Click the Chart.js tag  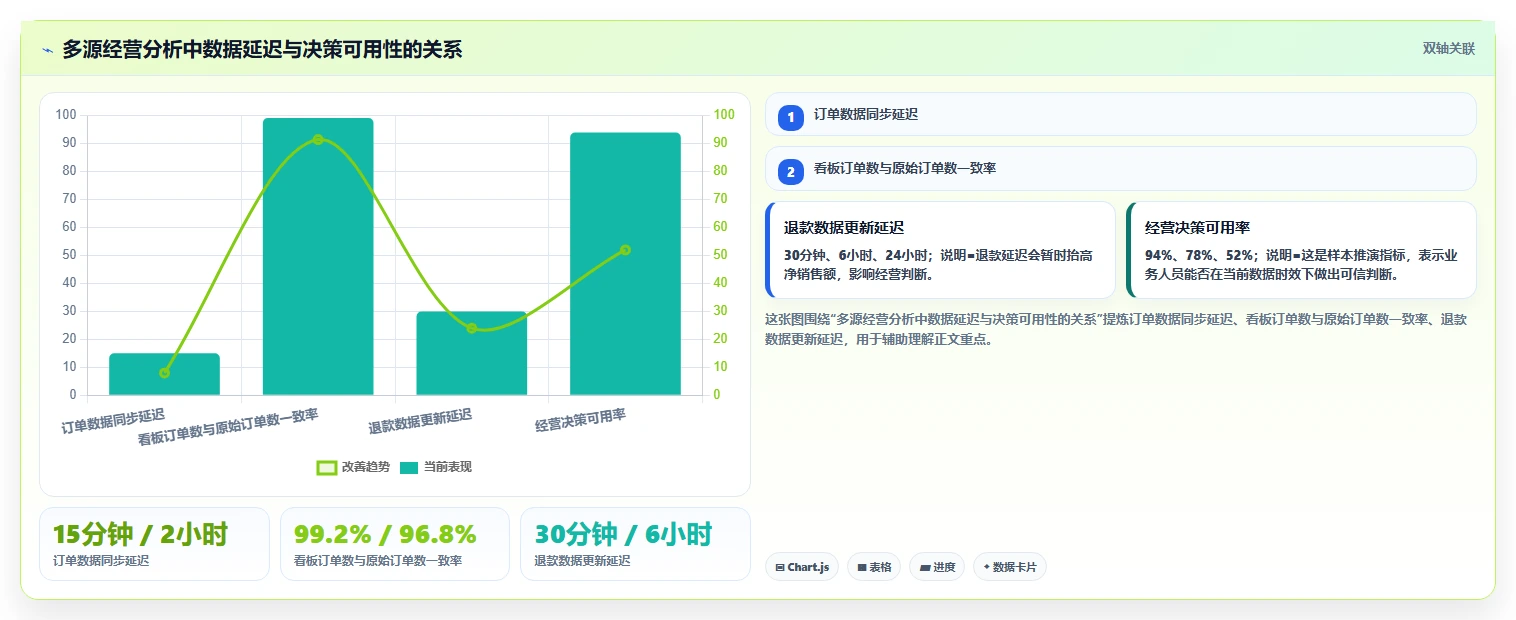(802, 567)
